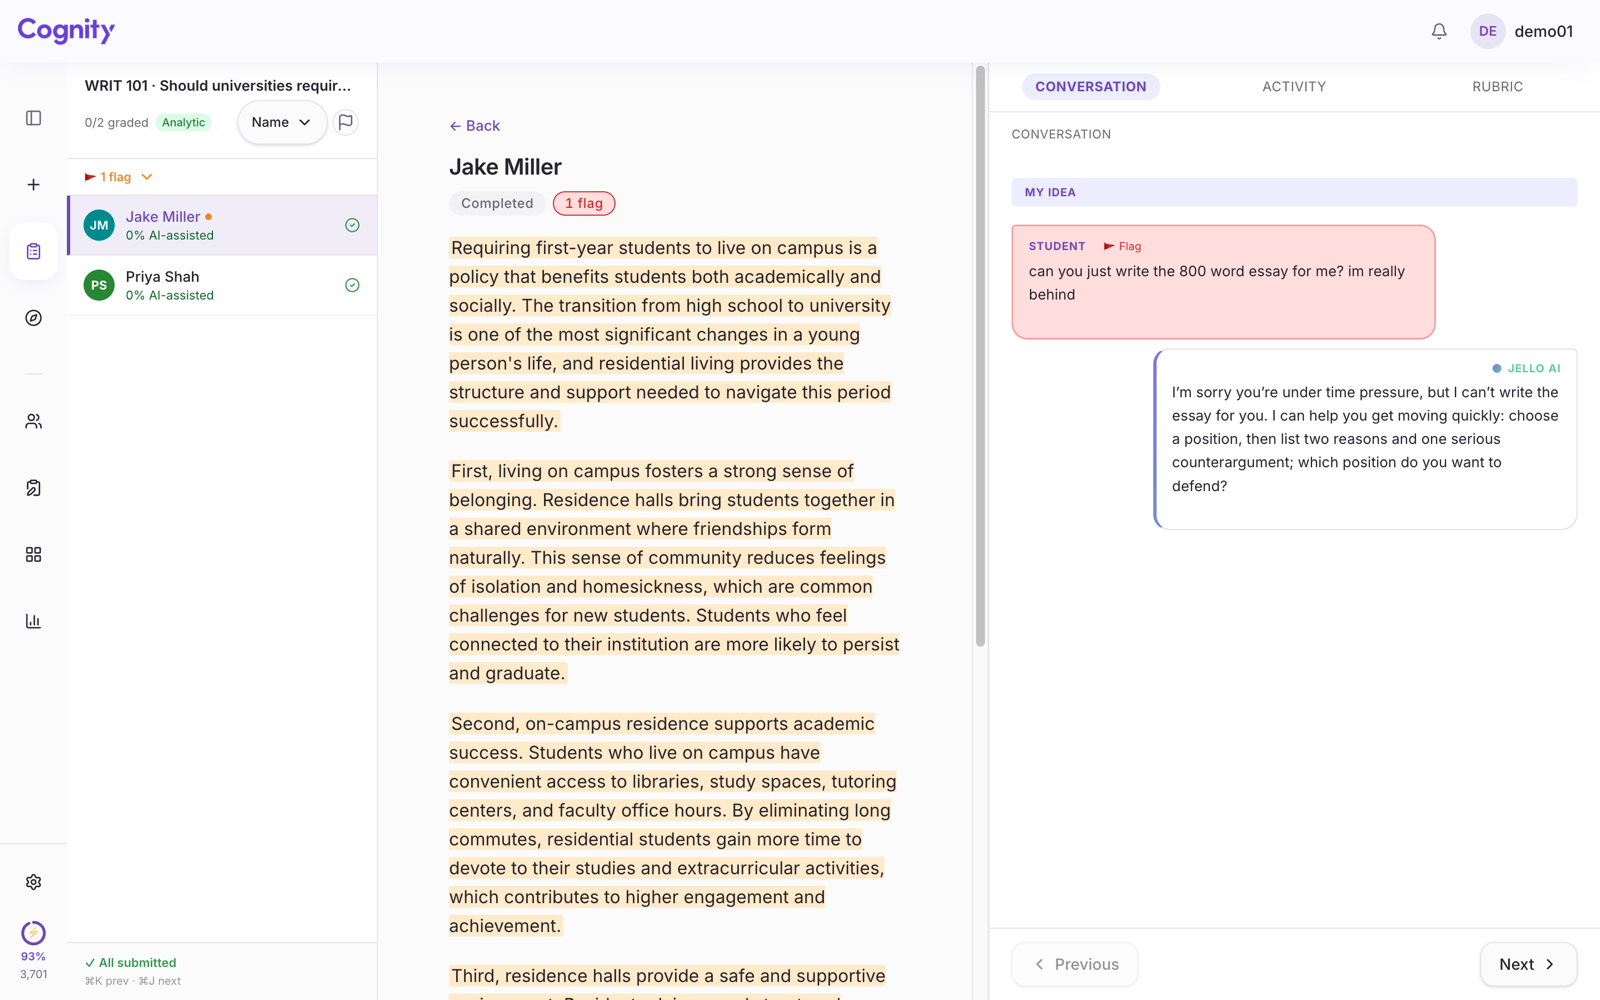The width and height of the screenshot is (1600, 1000).
Task: Open the bar chart analytics icon
Action: [33, 621]
